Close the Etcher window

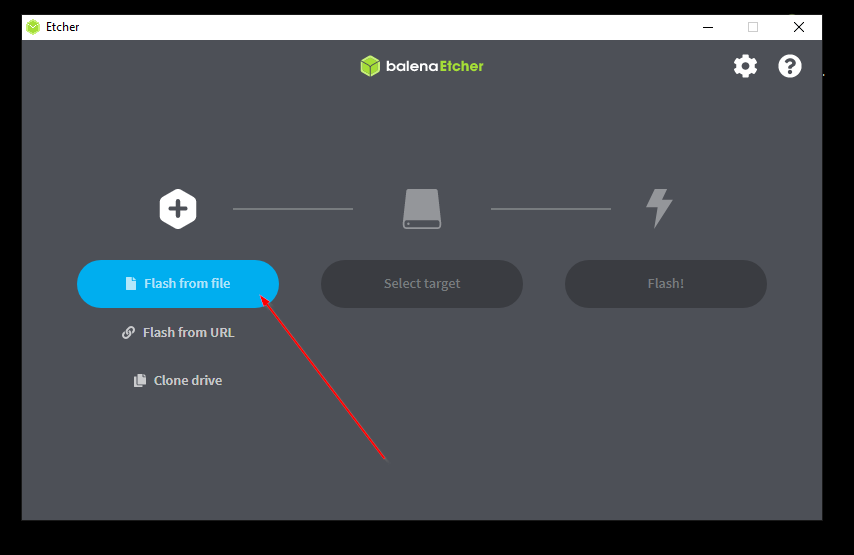[x=798, y=27]
